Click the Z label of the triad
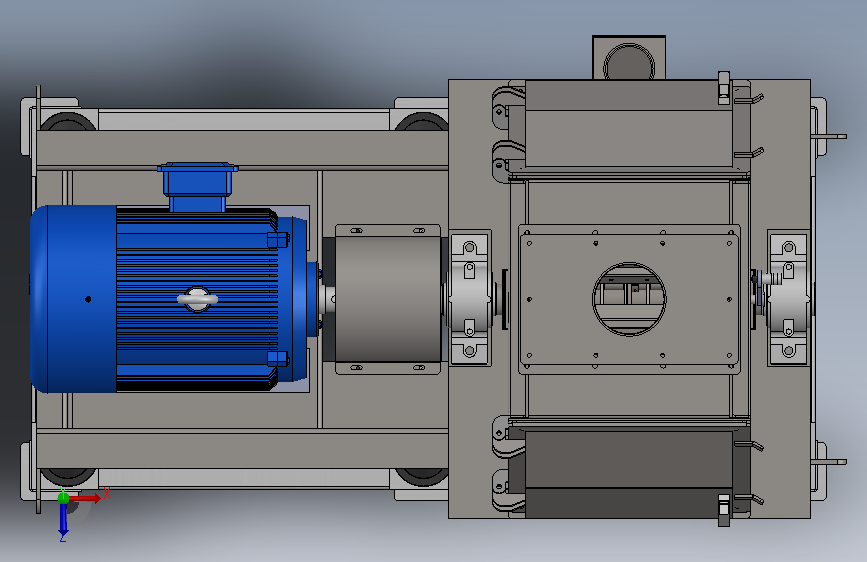 click(x=63, y=537)
